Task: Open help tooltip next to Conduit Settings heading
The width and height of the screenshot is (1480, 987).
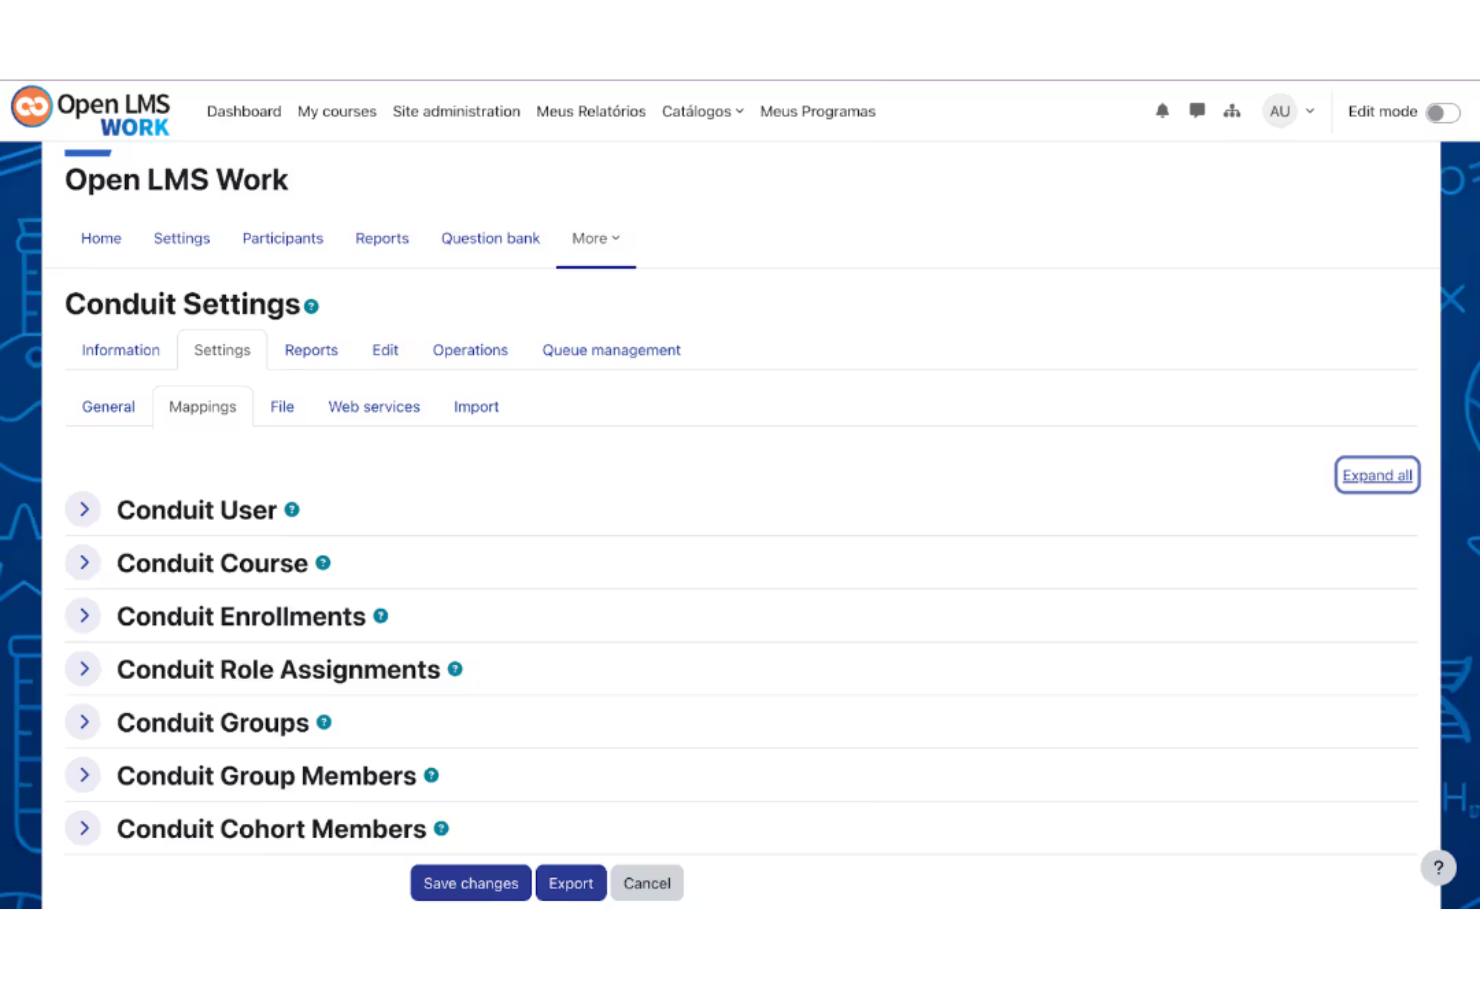Action: 311,306
